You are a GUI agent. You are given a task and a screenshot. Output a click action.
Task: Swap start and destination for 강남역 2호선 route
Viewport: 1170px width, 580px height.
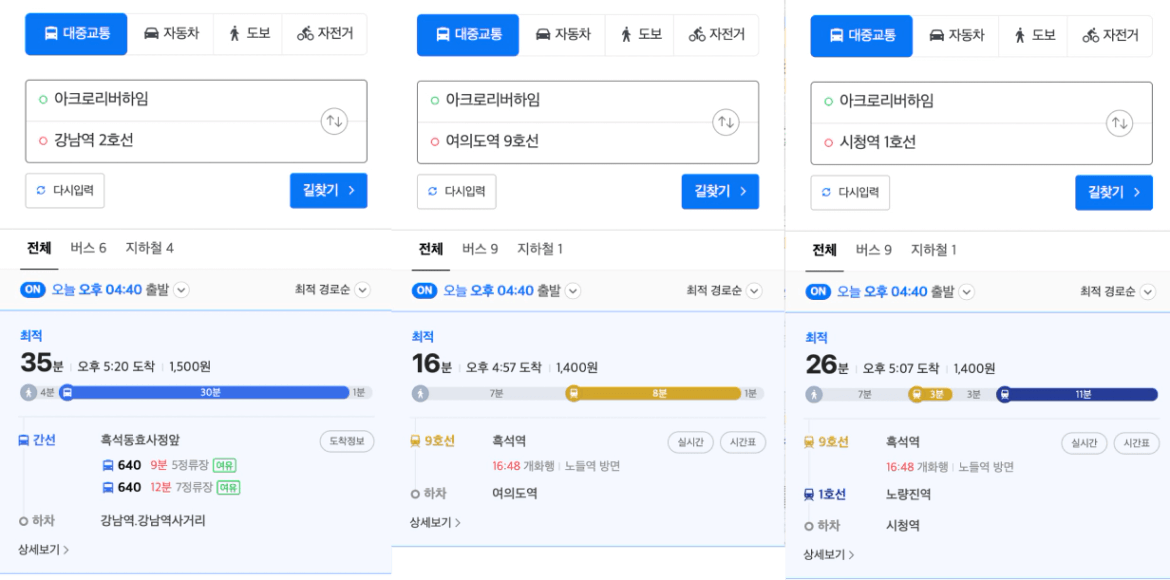pyautogui.click(x=334, y=121)
